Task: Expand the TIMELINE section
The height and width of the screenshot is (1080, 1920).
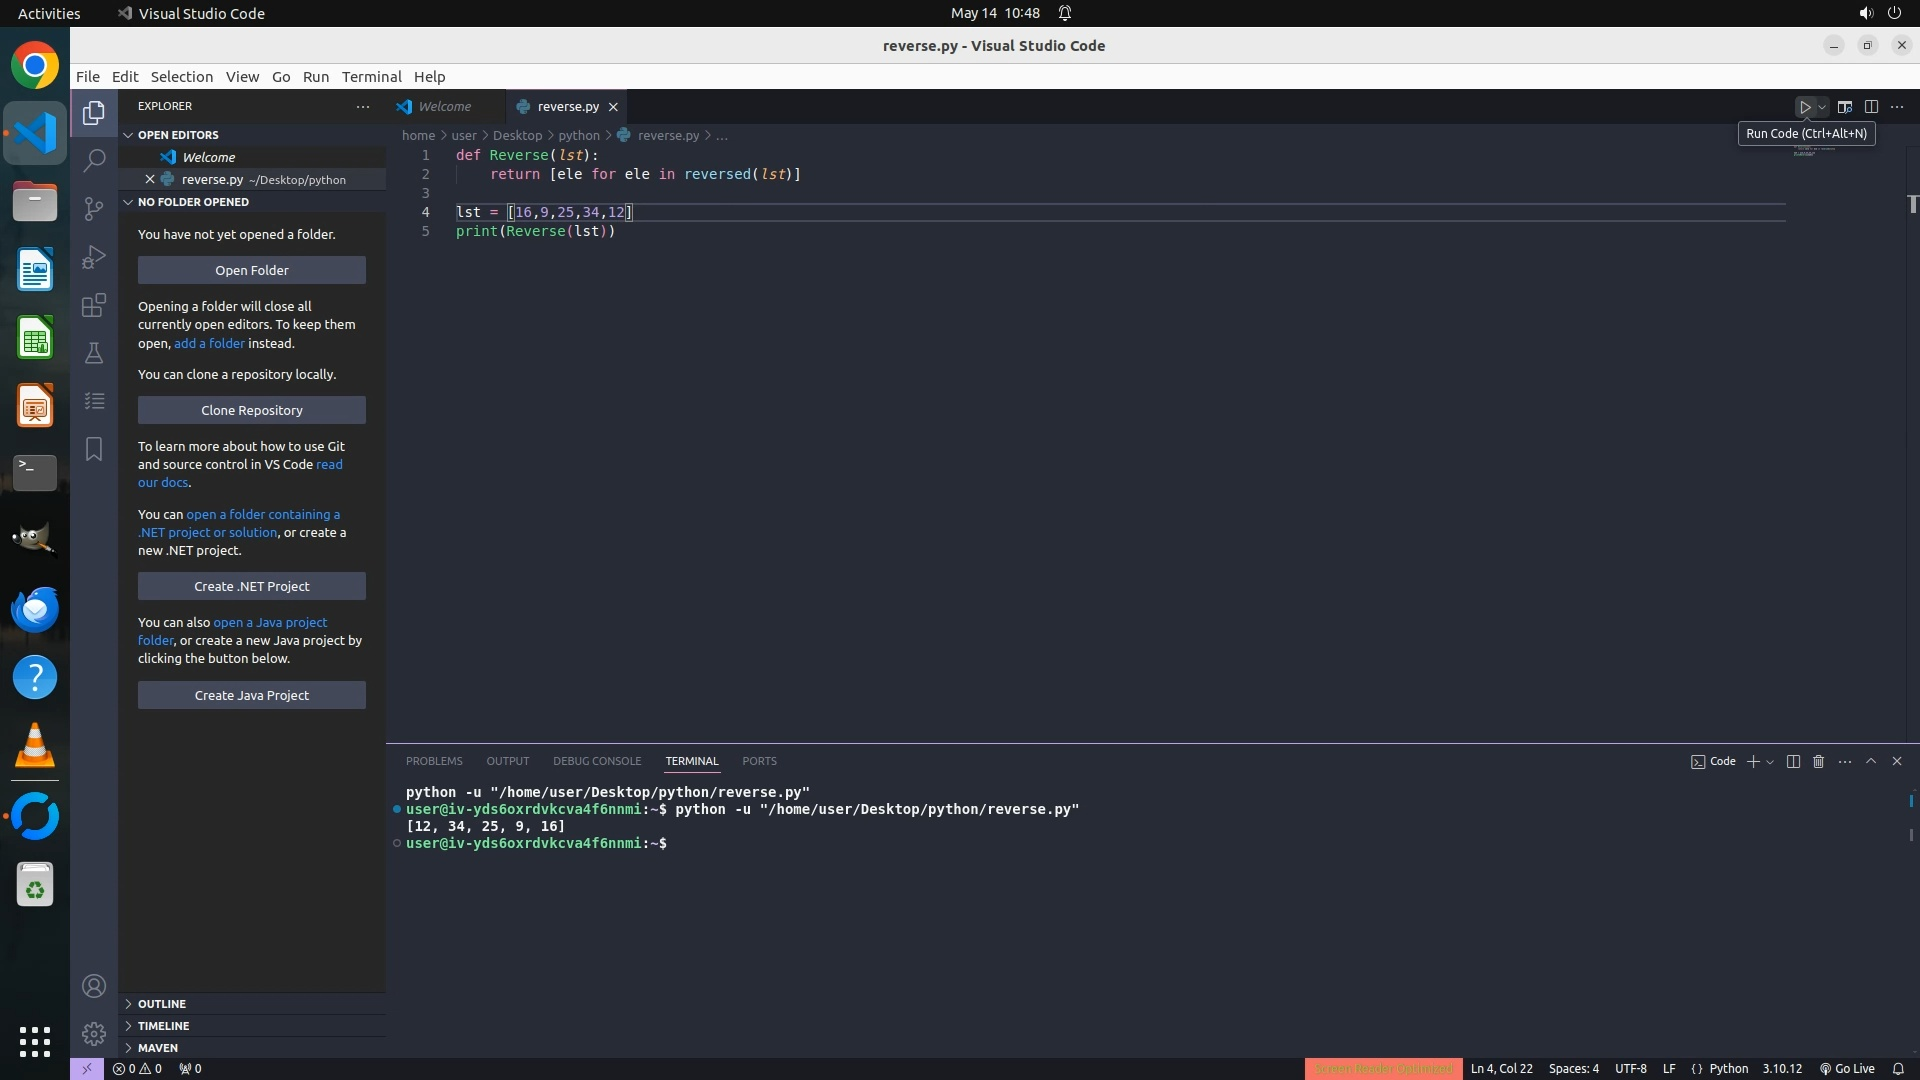Action: [163, 1026]
